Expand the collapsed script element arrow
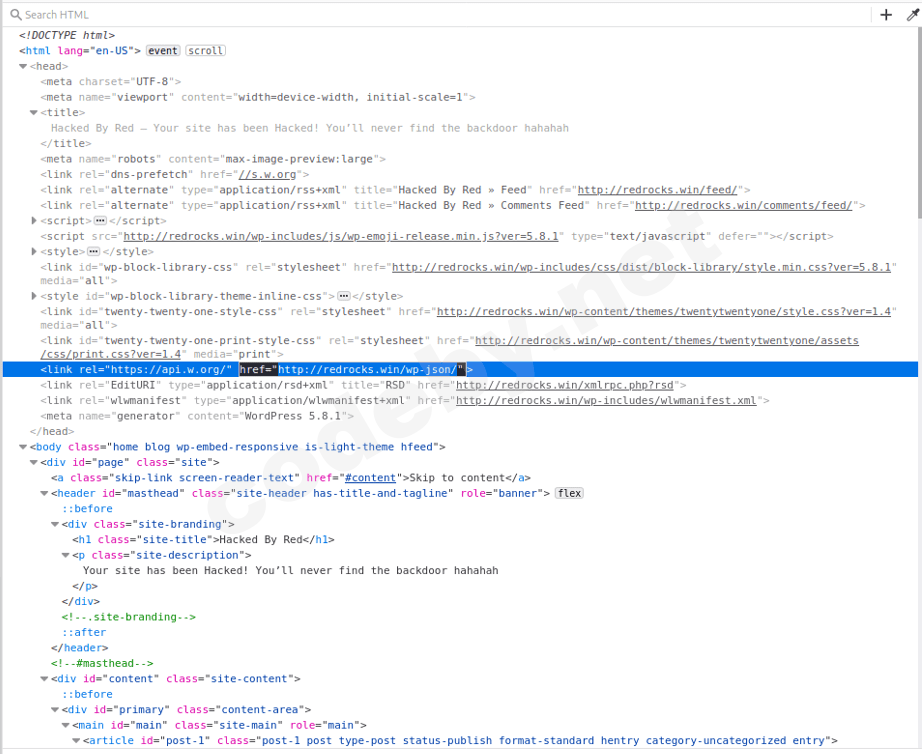Screen dimensions: 922x754 coord(34,221)
